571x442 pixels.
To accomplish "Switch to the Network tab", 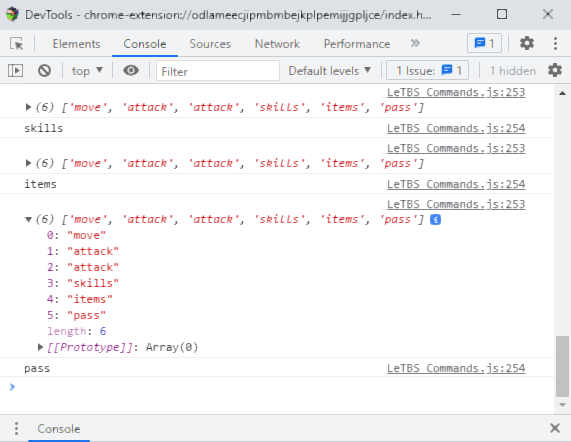I will pyautogui.click(x=277, y=44).
